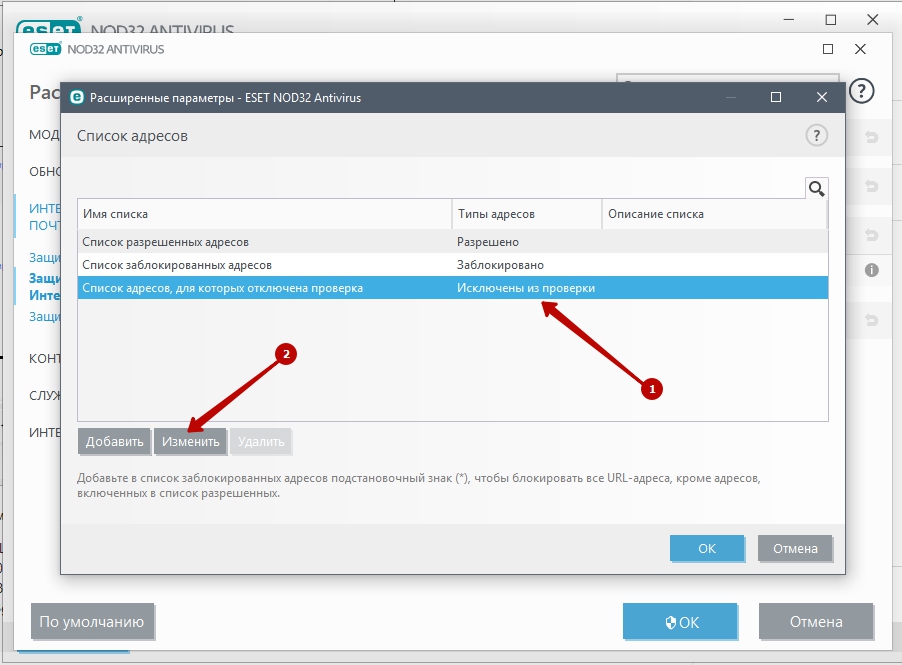Click the По умолчанию button

[92, 622]
